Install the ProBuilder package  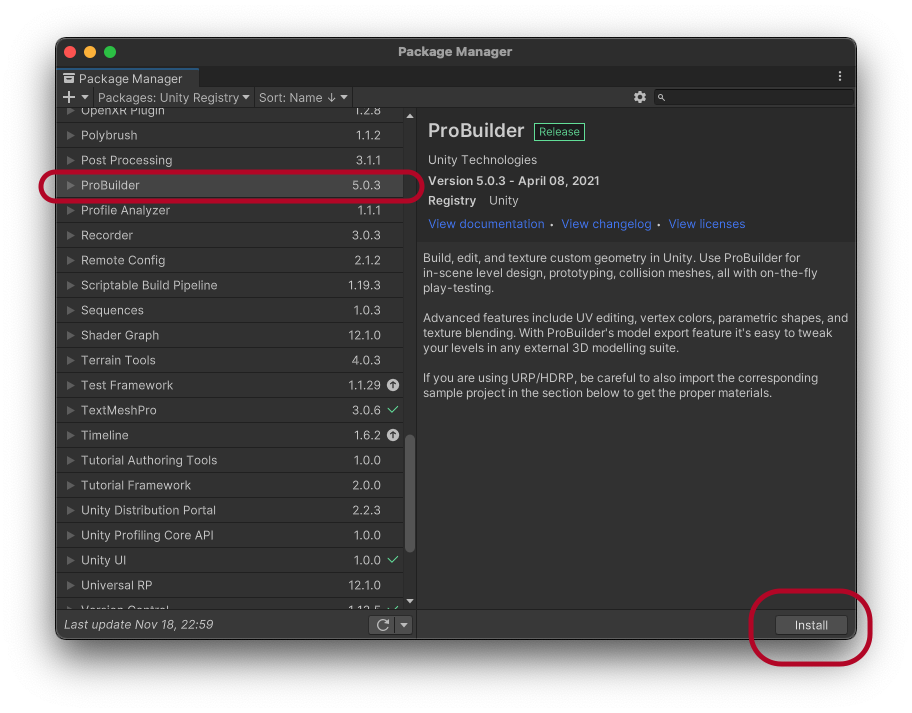(x=811, y=625)
